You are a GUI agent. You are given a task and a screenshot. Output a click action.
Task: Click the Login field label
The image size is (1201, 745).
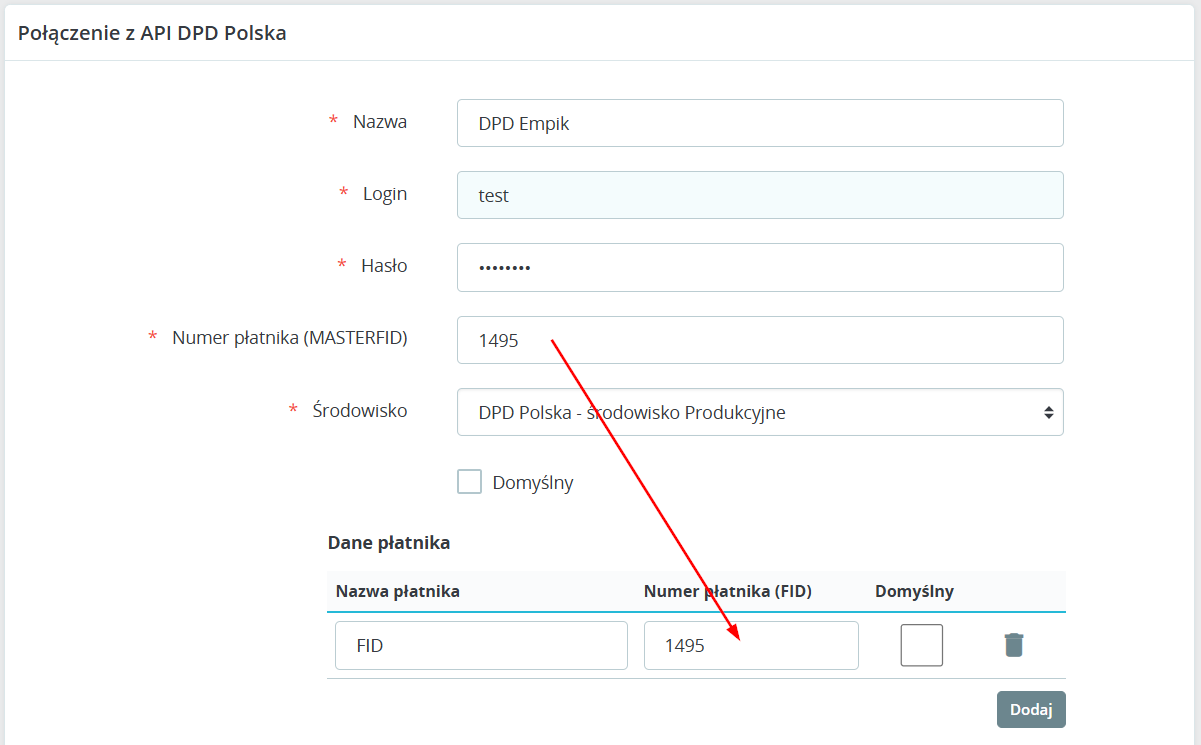(x=385, y=194)
